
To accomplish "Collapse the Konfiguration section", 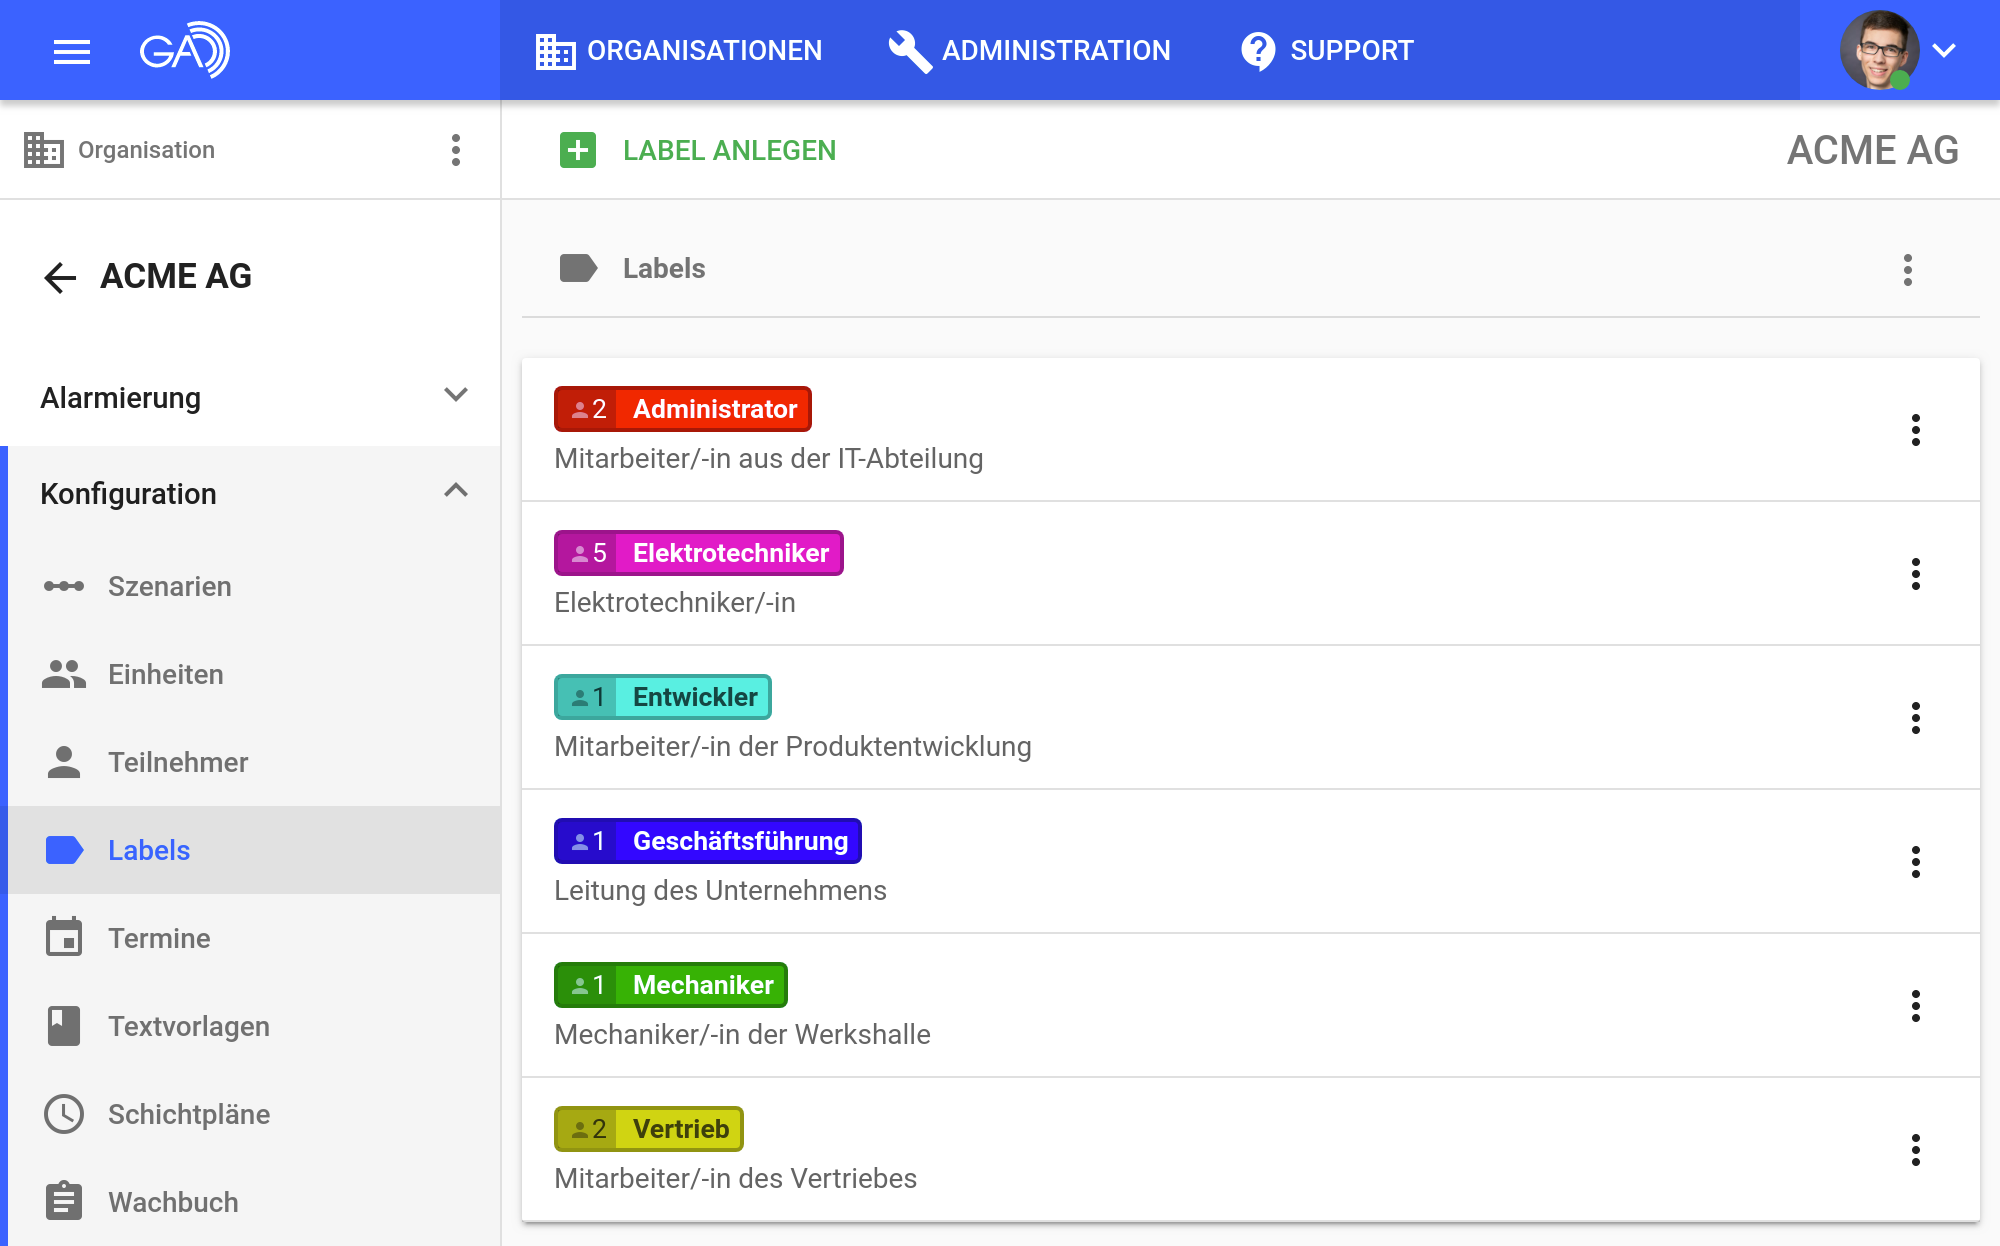I will (x=455, y=491).
